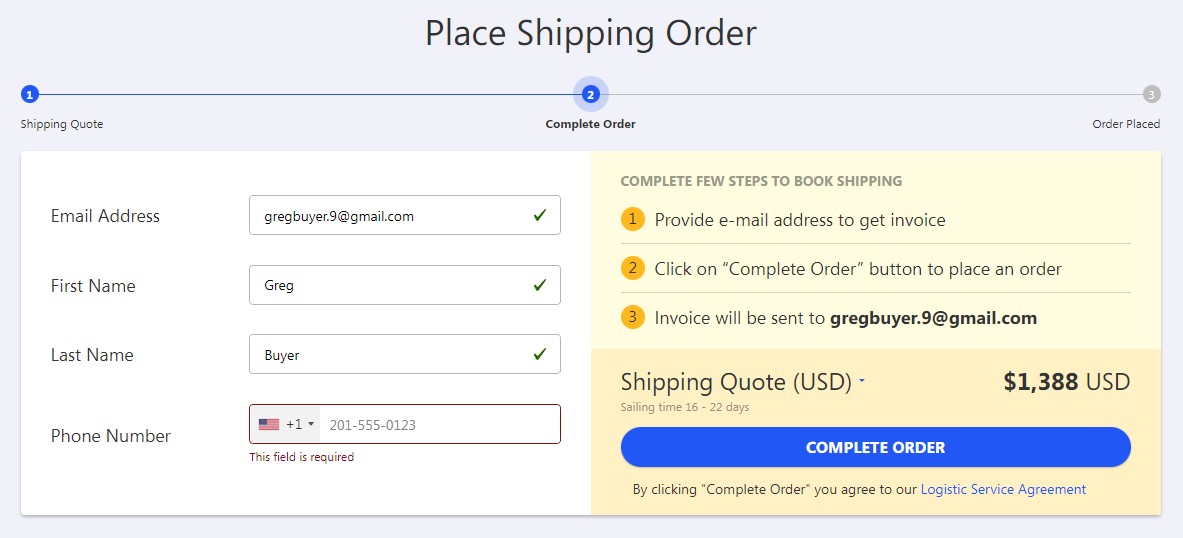
Task: Expand the Shipping Quote currency dropdown arrow
Action: point(862,381)
